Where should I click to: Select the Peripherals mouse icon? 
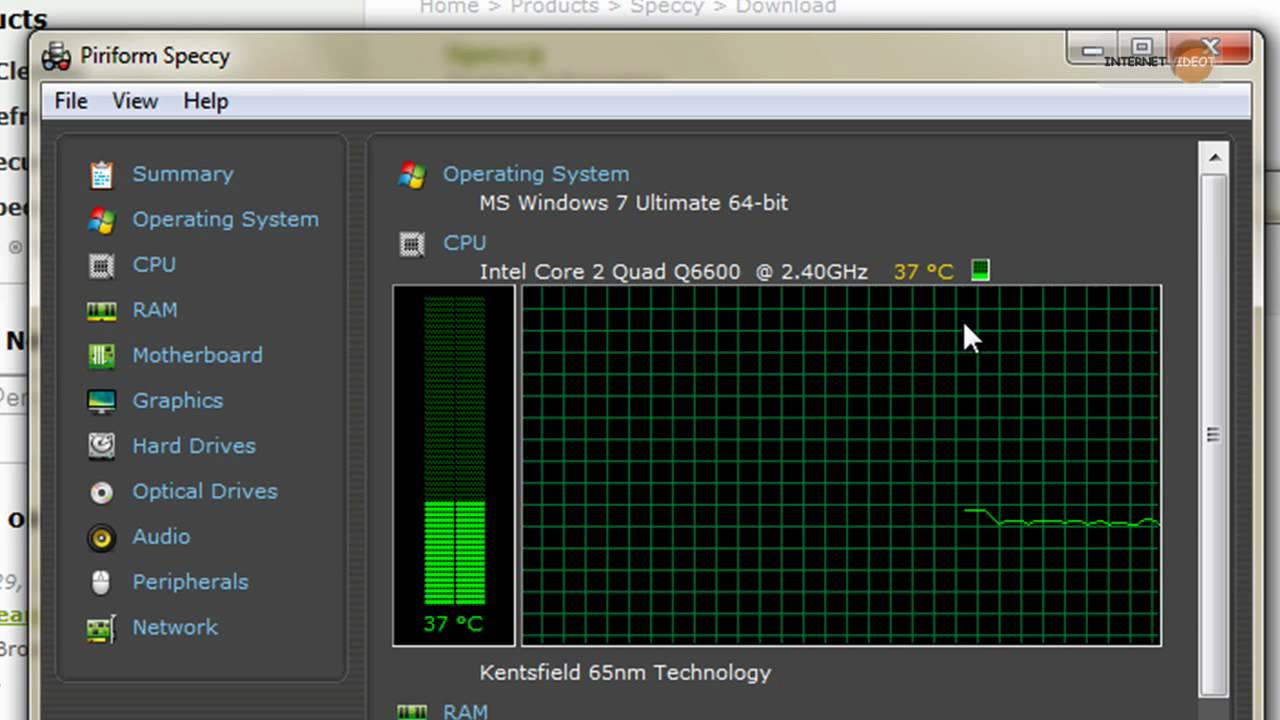click(x=101, y=582)
